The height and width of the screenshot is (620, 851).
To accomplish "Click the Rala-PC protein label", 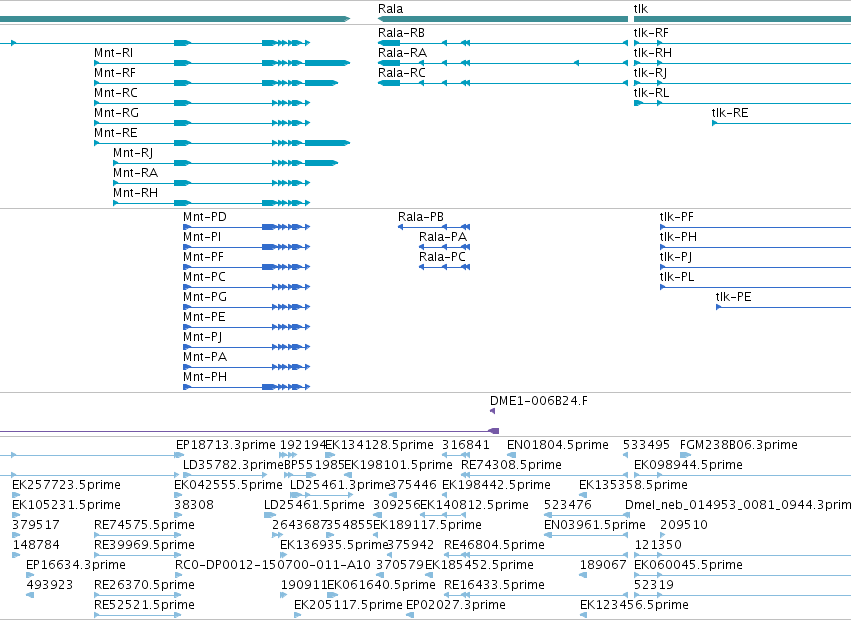I will (x=442, y=257).
